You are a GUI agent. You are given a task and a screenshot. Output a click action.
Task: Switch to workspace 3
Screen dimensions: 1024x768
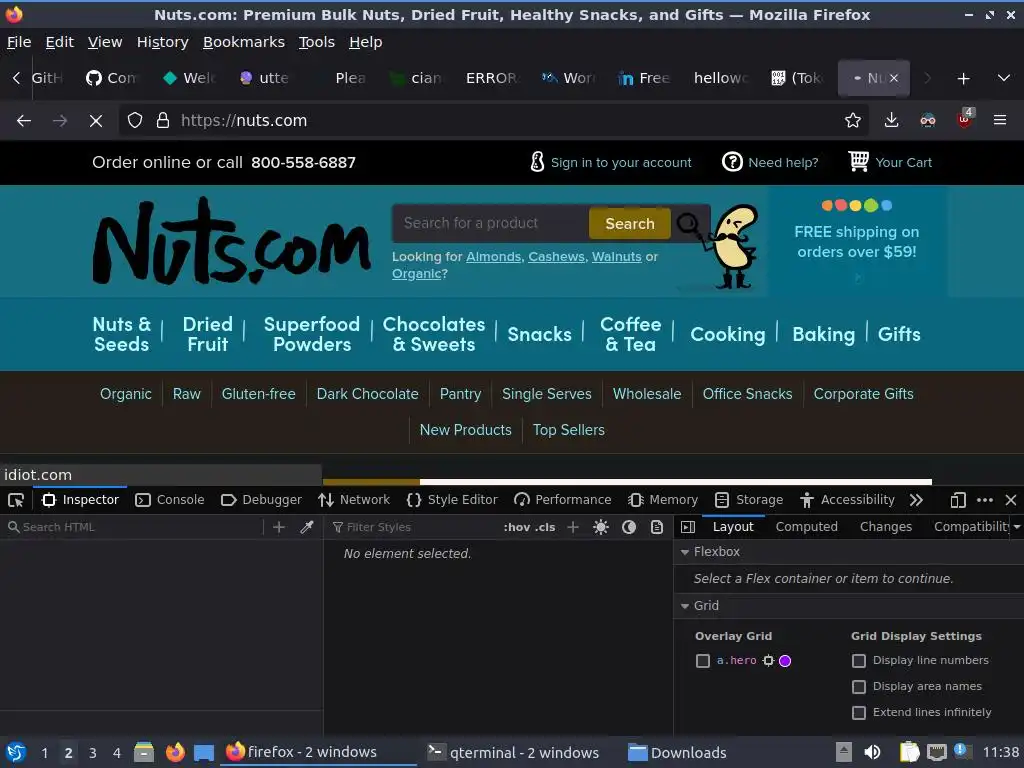93,753
